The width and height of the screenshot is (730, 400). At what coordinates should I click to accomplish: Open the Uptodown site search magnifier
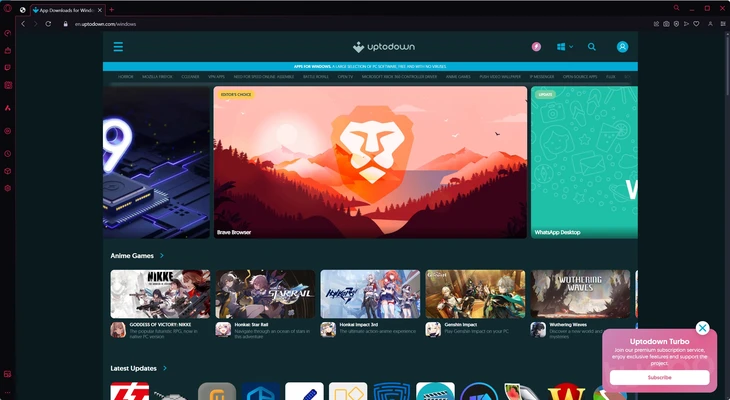tap(592, 47)
